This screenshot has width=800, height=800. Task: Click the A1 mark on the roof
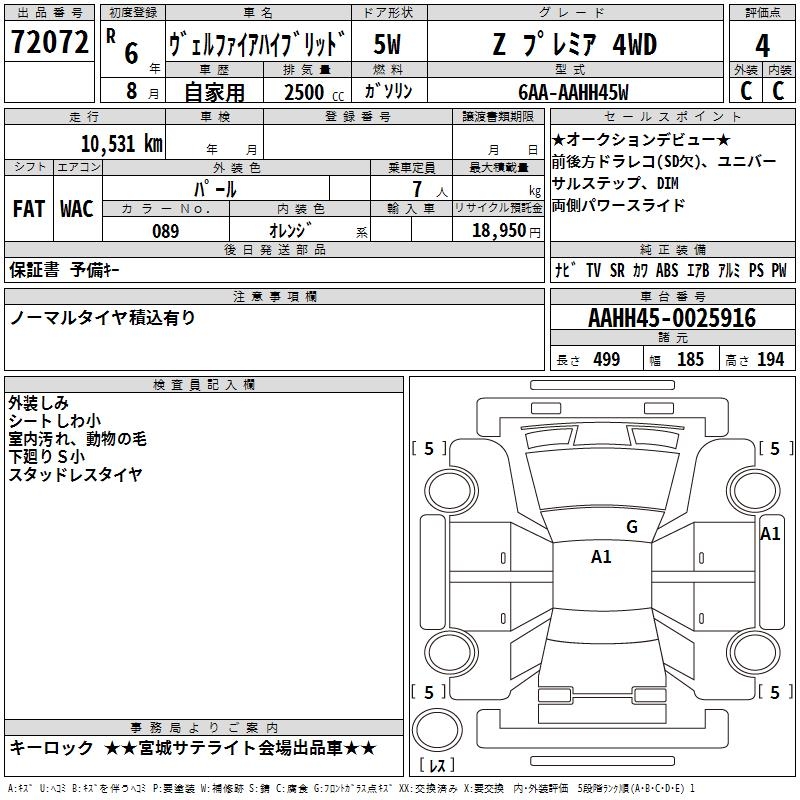[601, 557]
